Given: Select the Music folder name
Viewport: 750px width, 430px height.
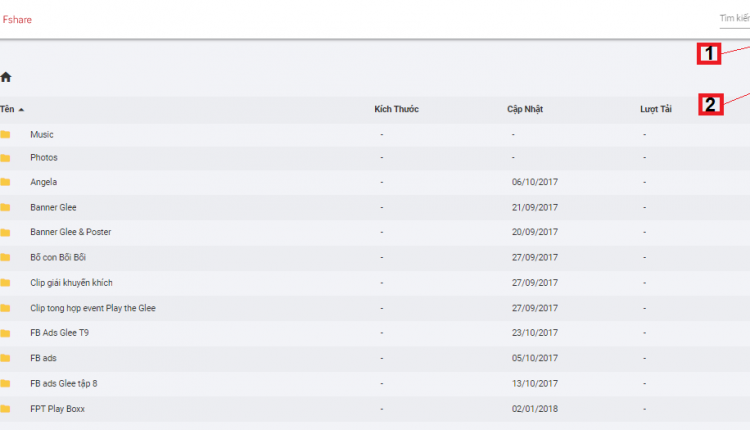Looking at the screenshot, I should tap(42, 134).
